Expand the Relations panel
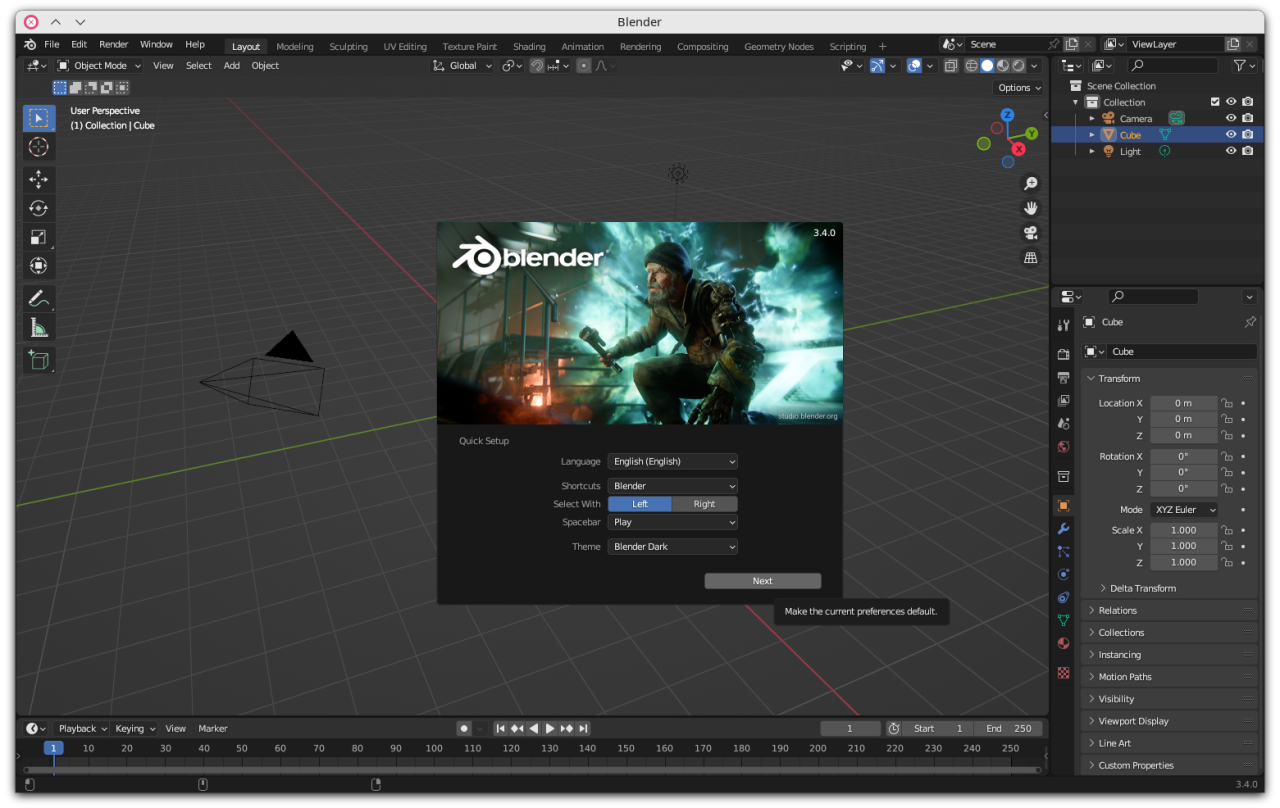Image resolution: width=1280 pixels, height=808 pixels. [x=1118, y=610]
